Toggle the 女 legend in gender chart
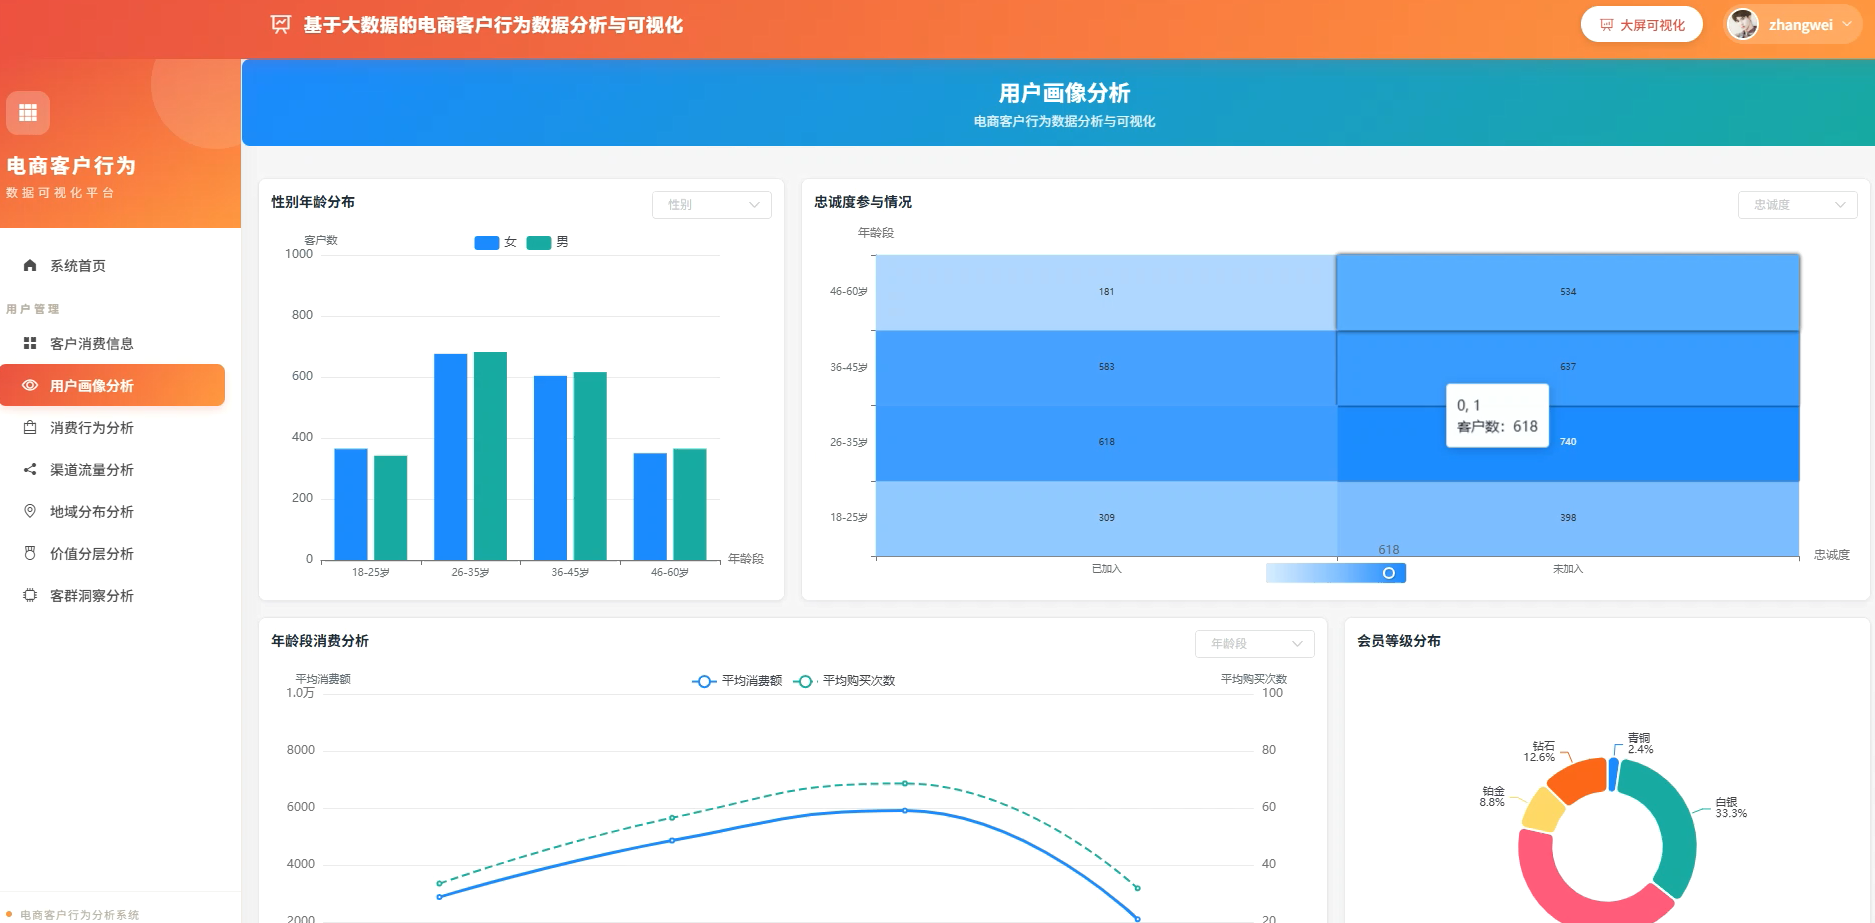 pyautogui.click(x=496, y=242)
